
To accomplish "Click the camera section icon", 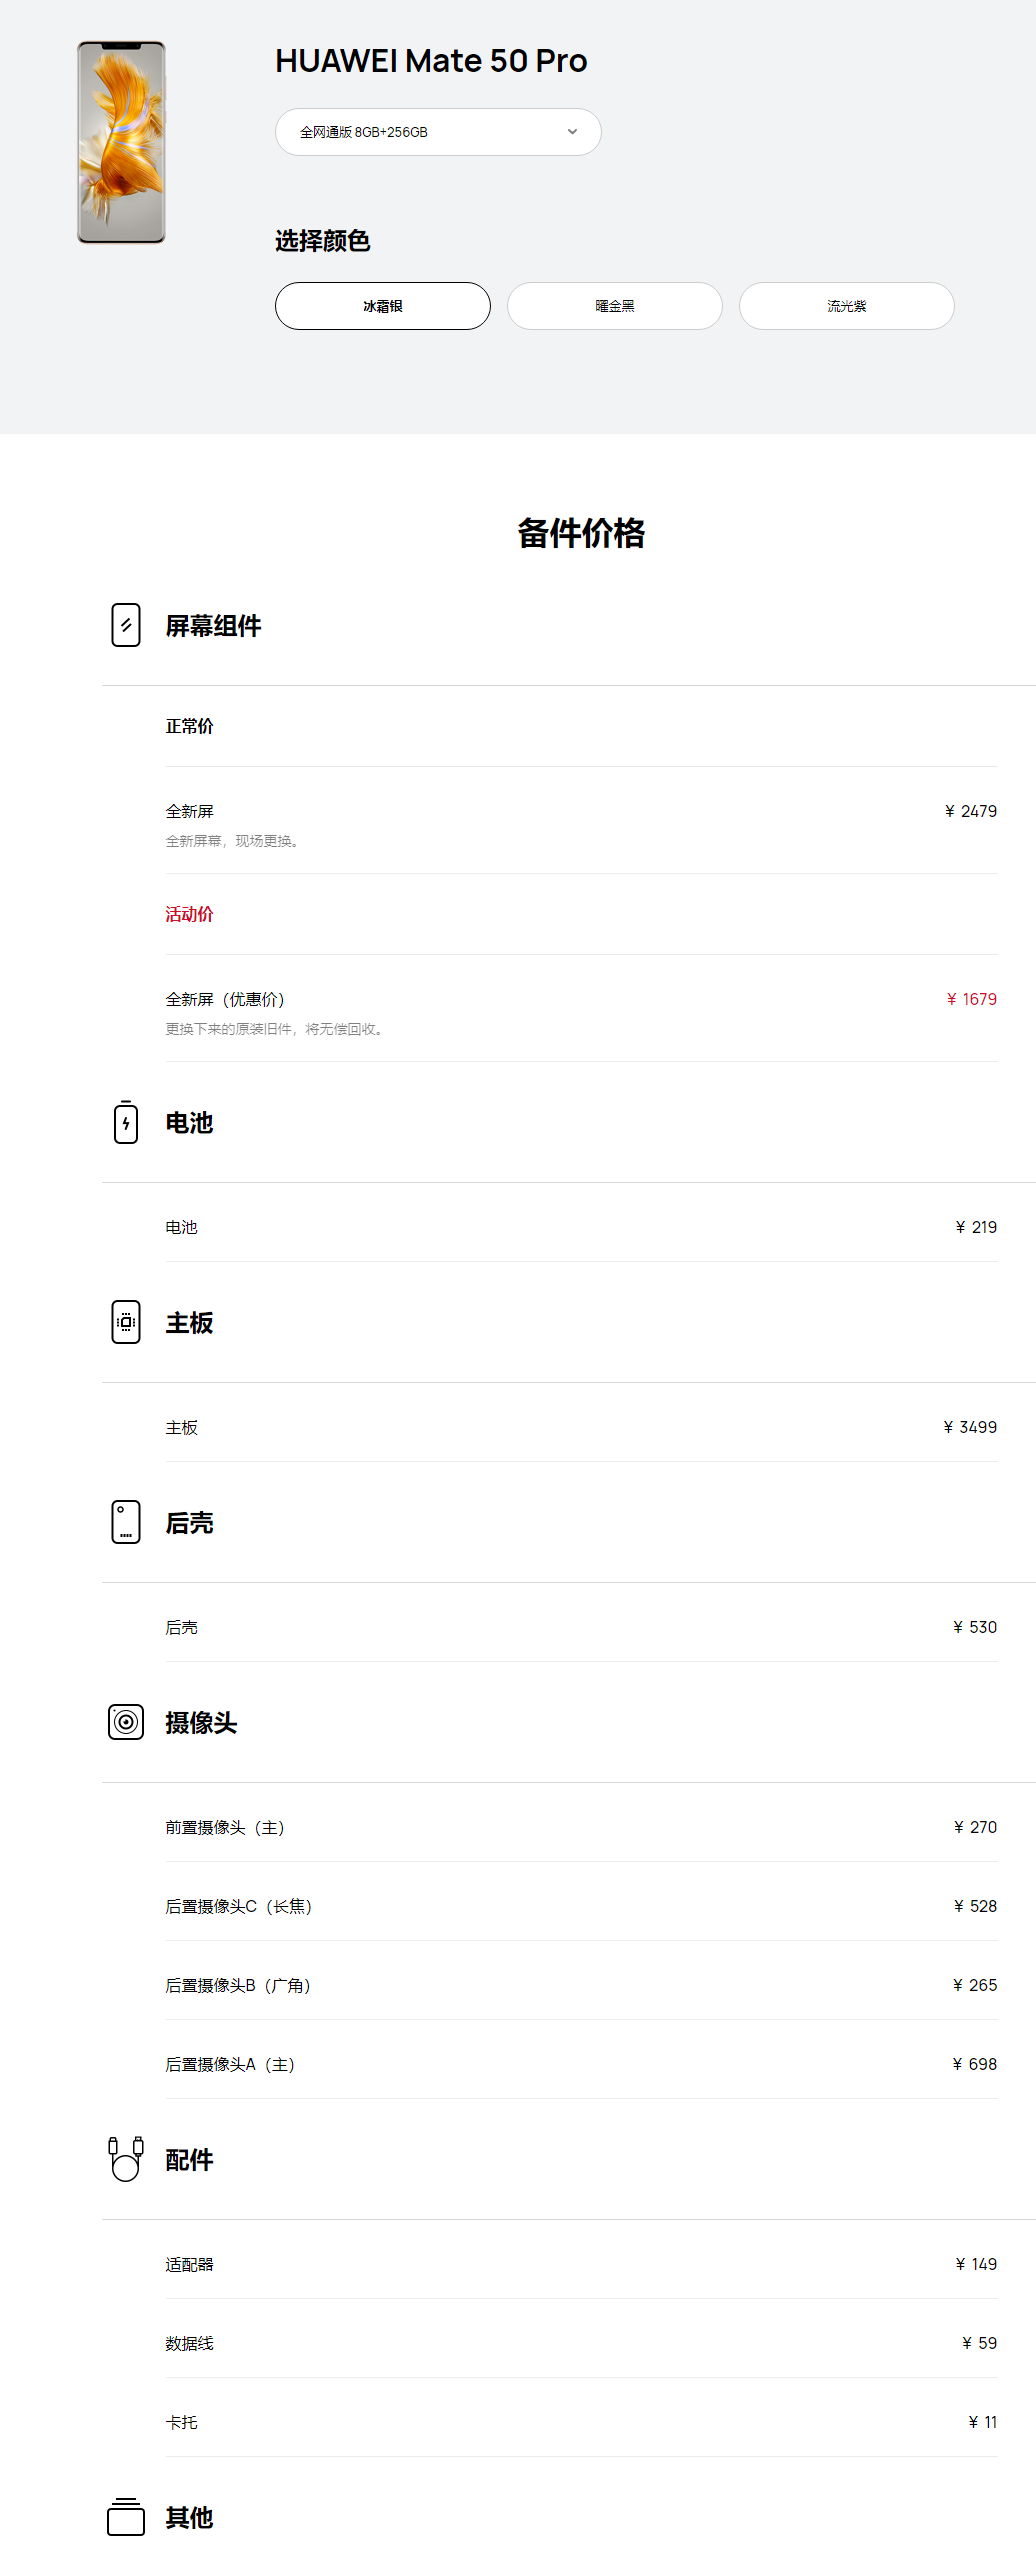I will coord(126,1722).
